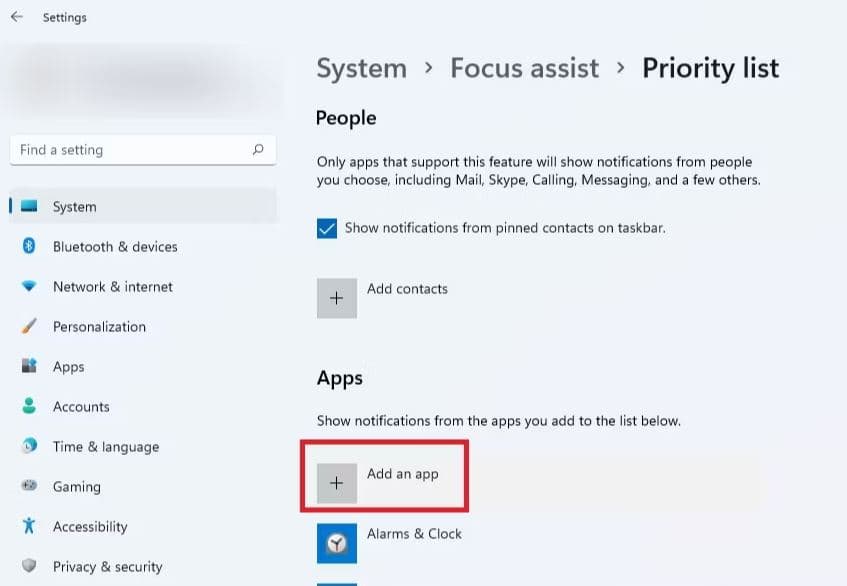Screen dimensions: 847x586
Task: Select the Alarms & Clock app entry
Action: [x=413, y=534]
